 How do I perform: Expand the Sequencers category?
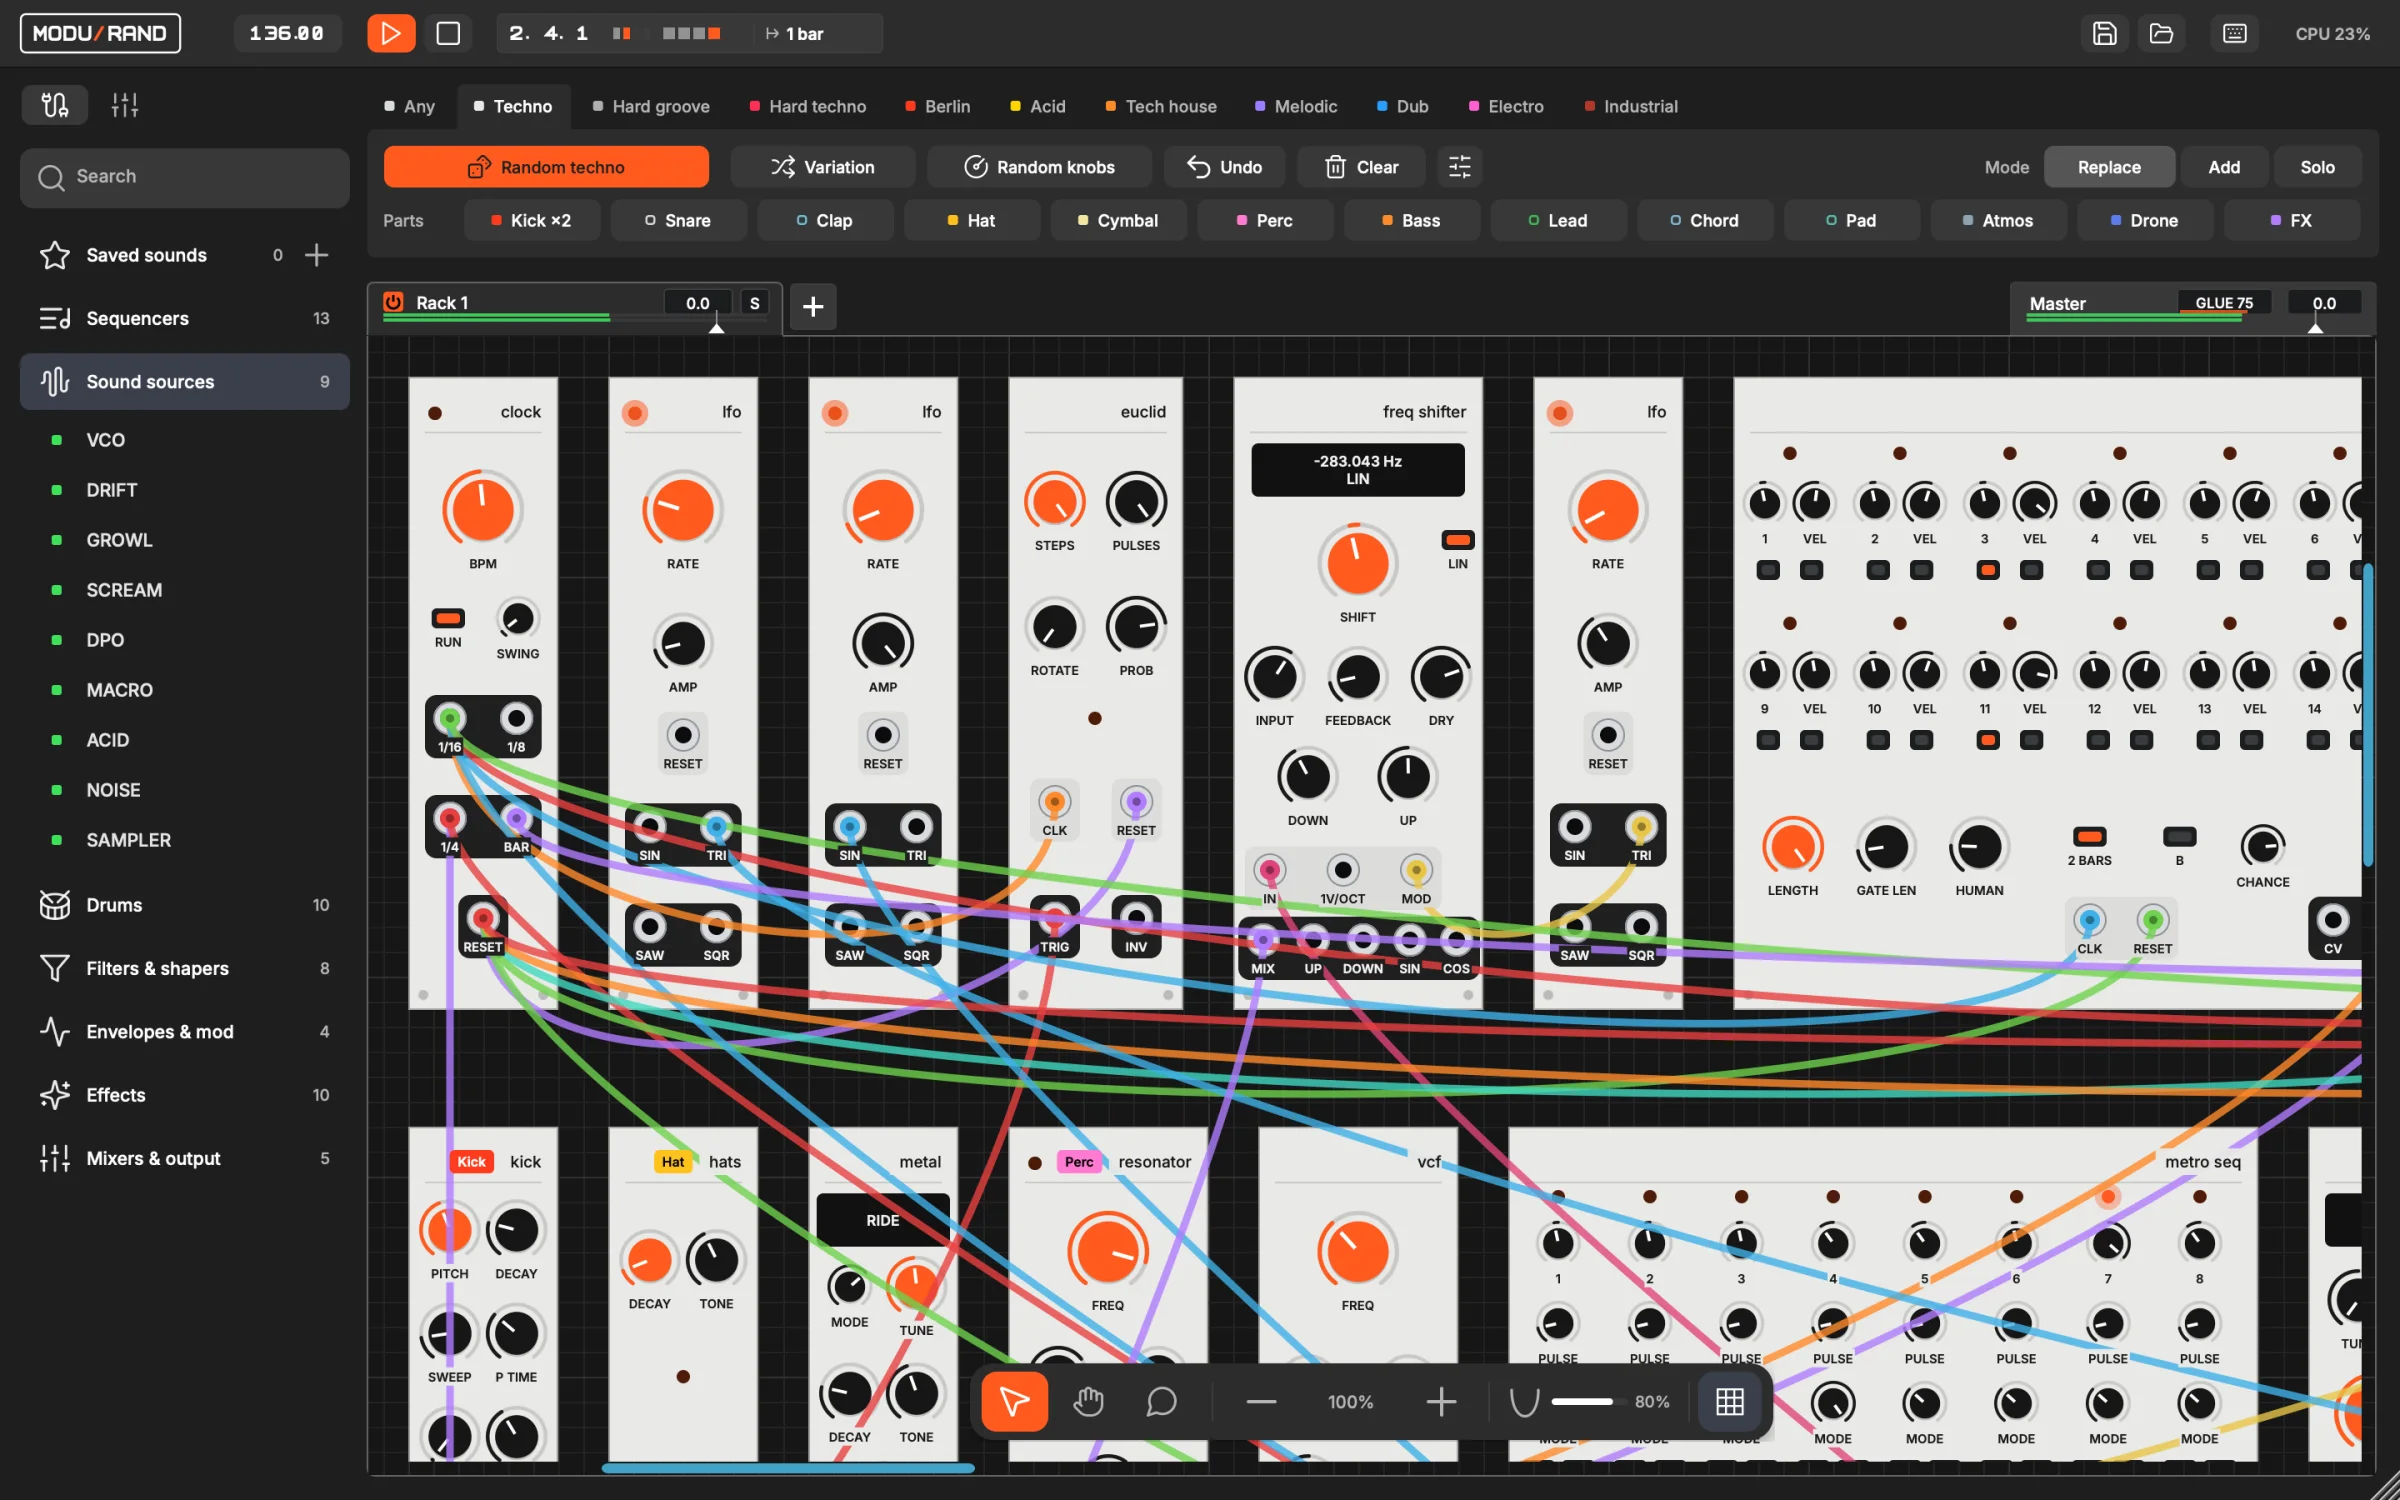pyautogui.click(x=185, y=318)
